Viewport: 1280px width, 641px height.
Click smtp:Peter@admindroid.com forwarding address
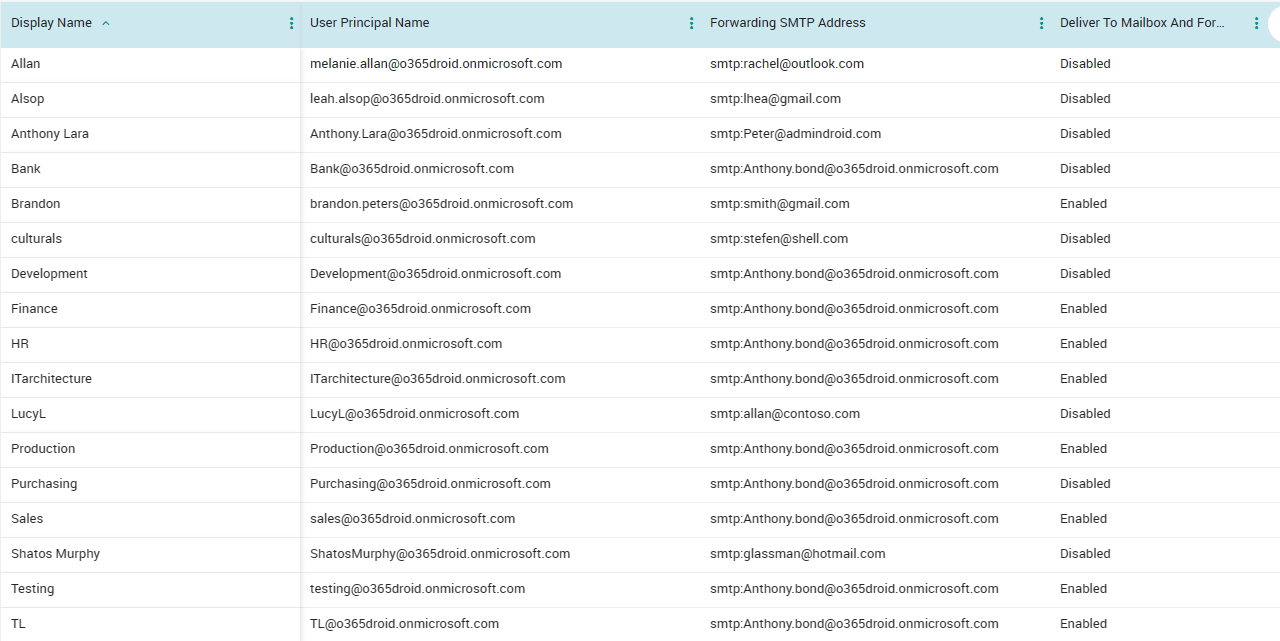pos(796,133)
